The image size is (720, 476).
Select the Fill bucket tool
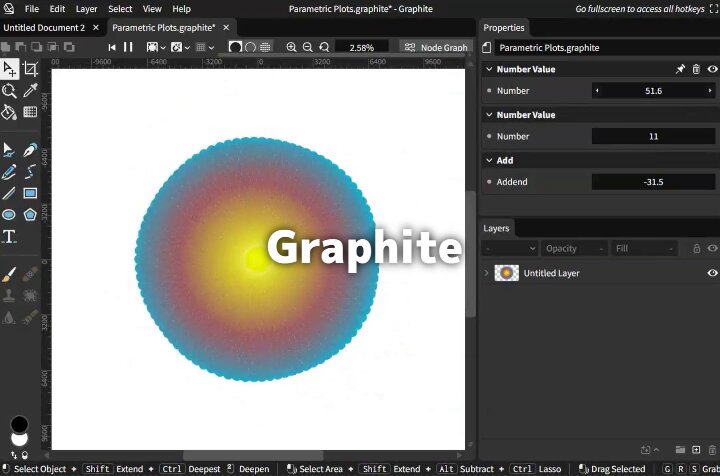tap(9, 112)
